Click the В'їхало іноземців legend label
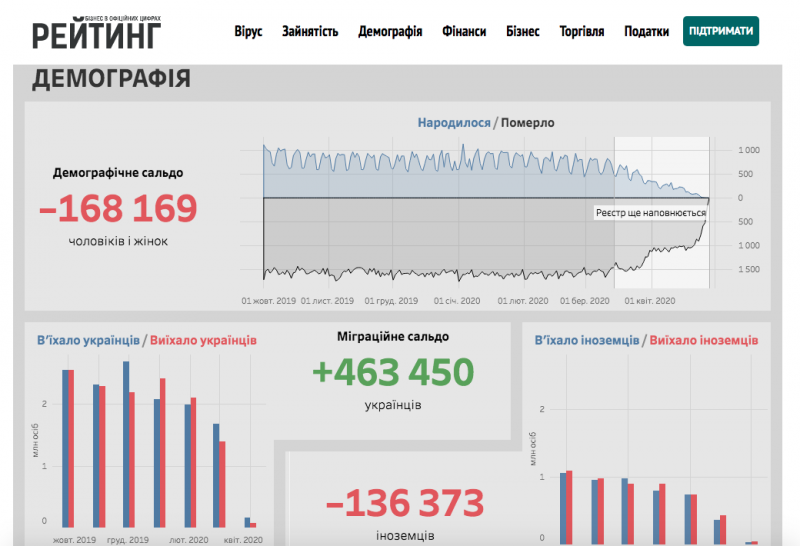The height and width of the screenshot is (546, 800). point(588,340)
